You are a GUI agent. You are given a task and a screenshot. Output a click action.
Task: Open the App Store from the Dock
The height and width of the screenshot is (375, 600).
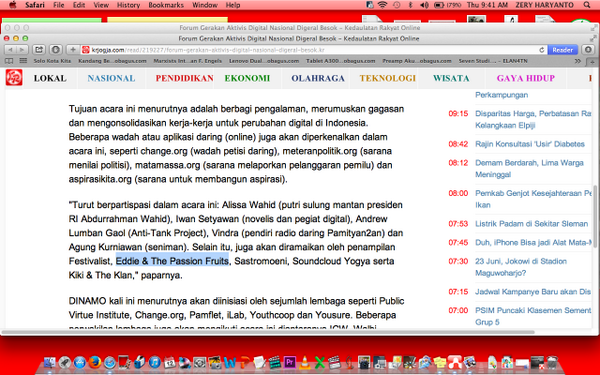click(x=80, y=362)
